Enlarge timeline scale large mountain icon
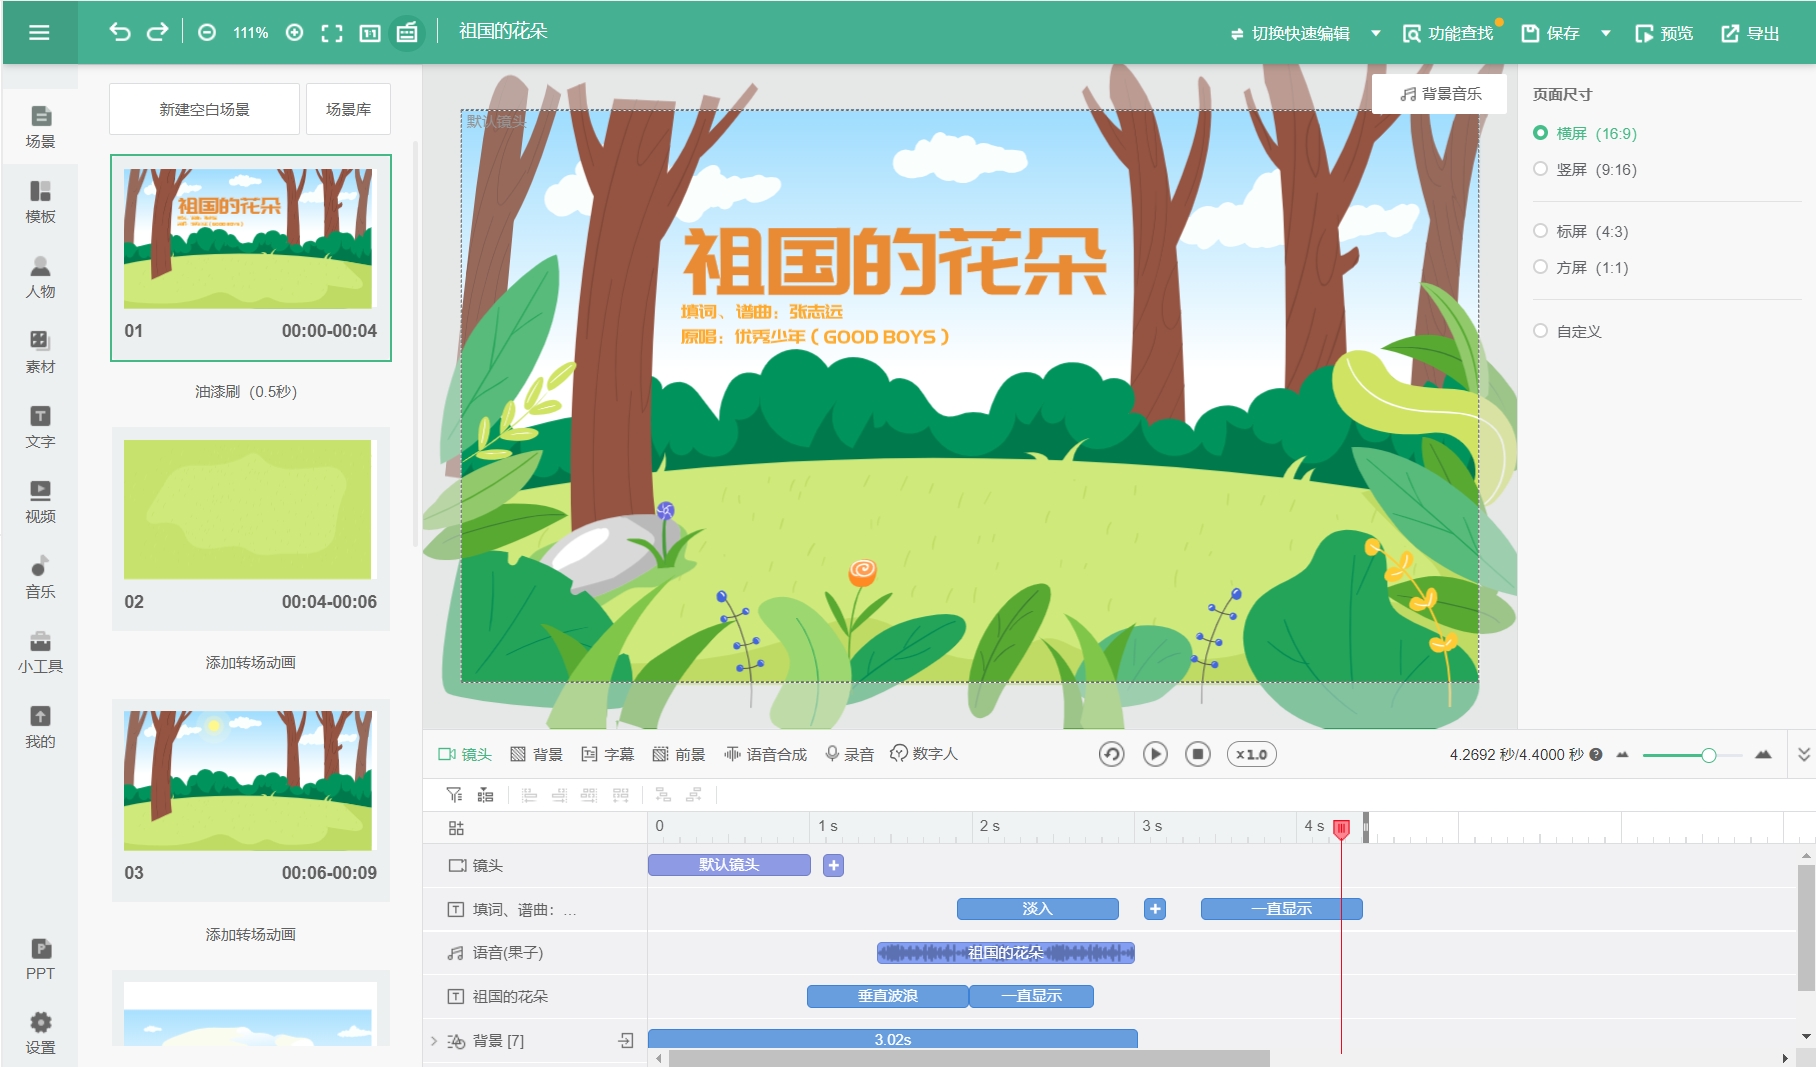 coord(1763,754)
